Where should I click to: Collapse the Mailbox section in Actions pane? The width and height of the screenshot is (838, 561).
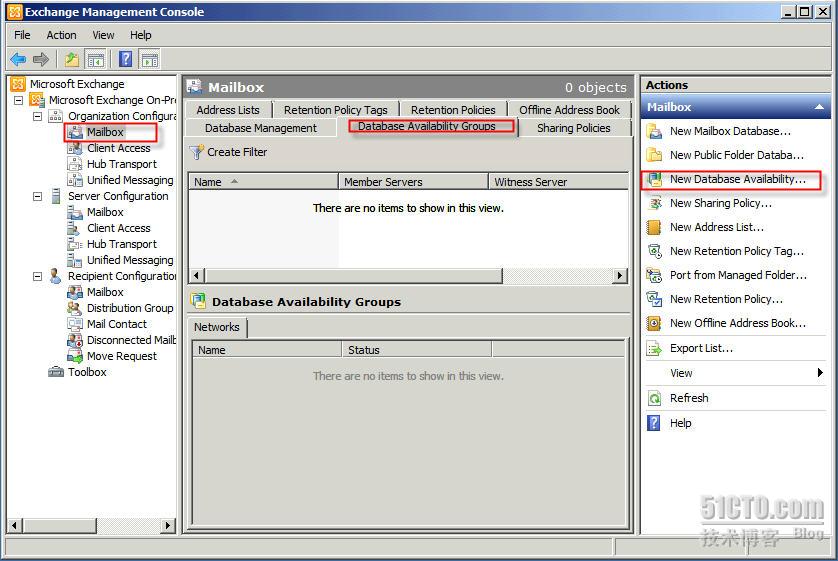point(819,107)
